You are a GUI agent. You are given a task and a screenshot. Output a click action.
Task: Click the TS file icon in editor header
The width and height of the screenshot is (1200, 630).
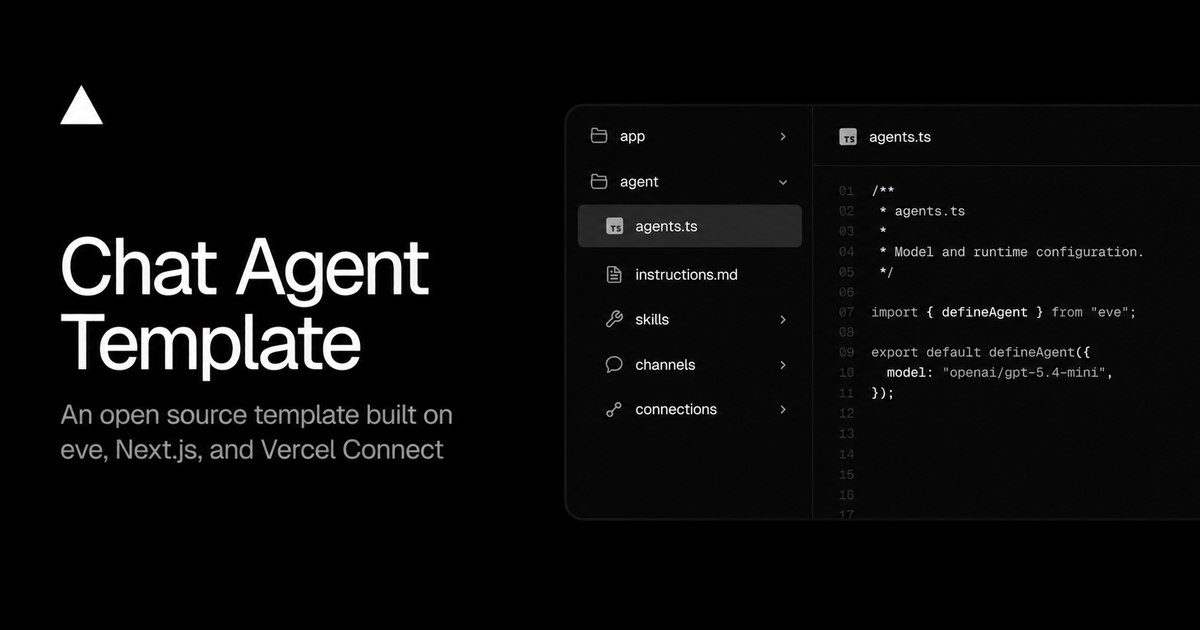848,137
